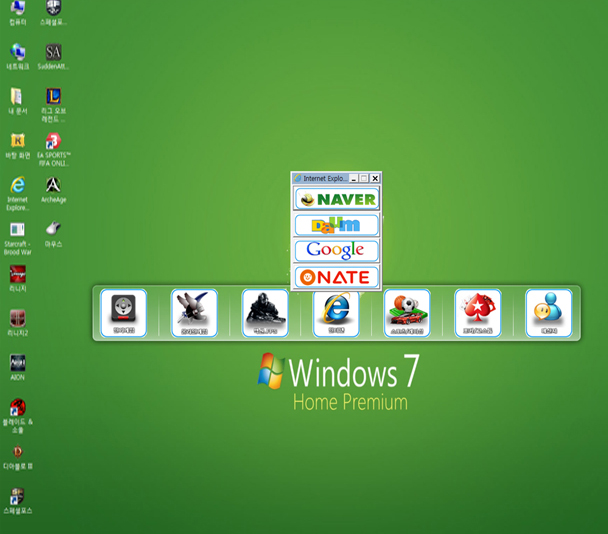Launch Starcraft - Brood War desktop icon
This screenshot has height=534, width=608.
coord(17,238)
